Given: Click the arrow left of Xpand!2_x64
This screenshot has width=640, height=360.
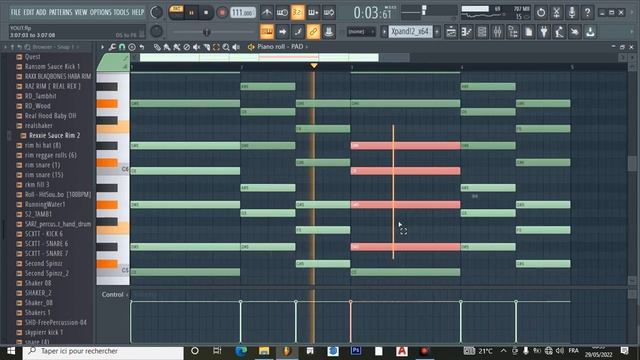Looking at the screenshot, I should pos(384,31).
